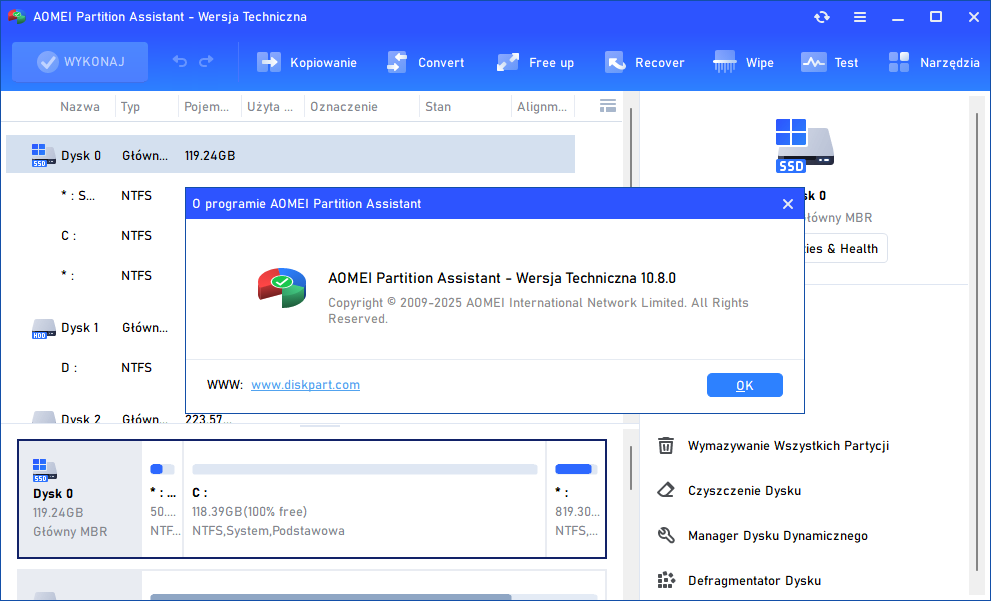Screen dimensions: 991x601
Task: Open the Kopiowanie menu
Action: (307, 63)
